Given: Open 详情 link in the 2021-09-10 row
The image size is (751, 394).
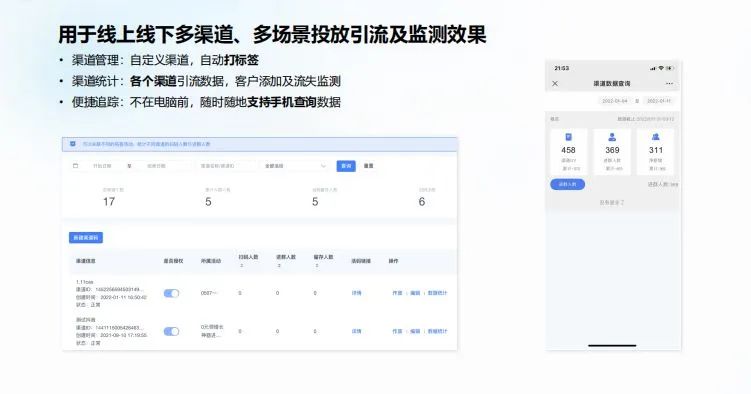Looking at the screenshot, I should click(356, 331).
